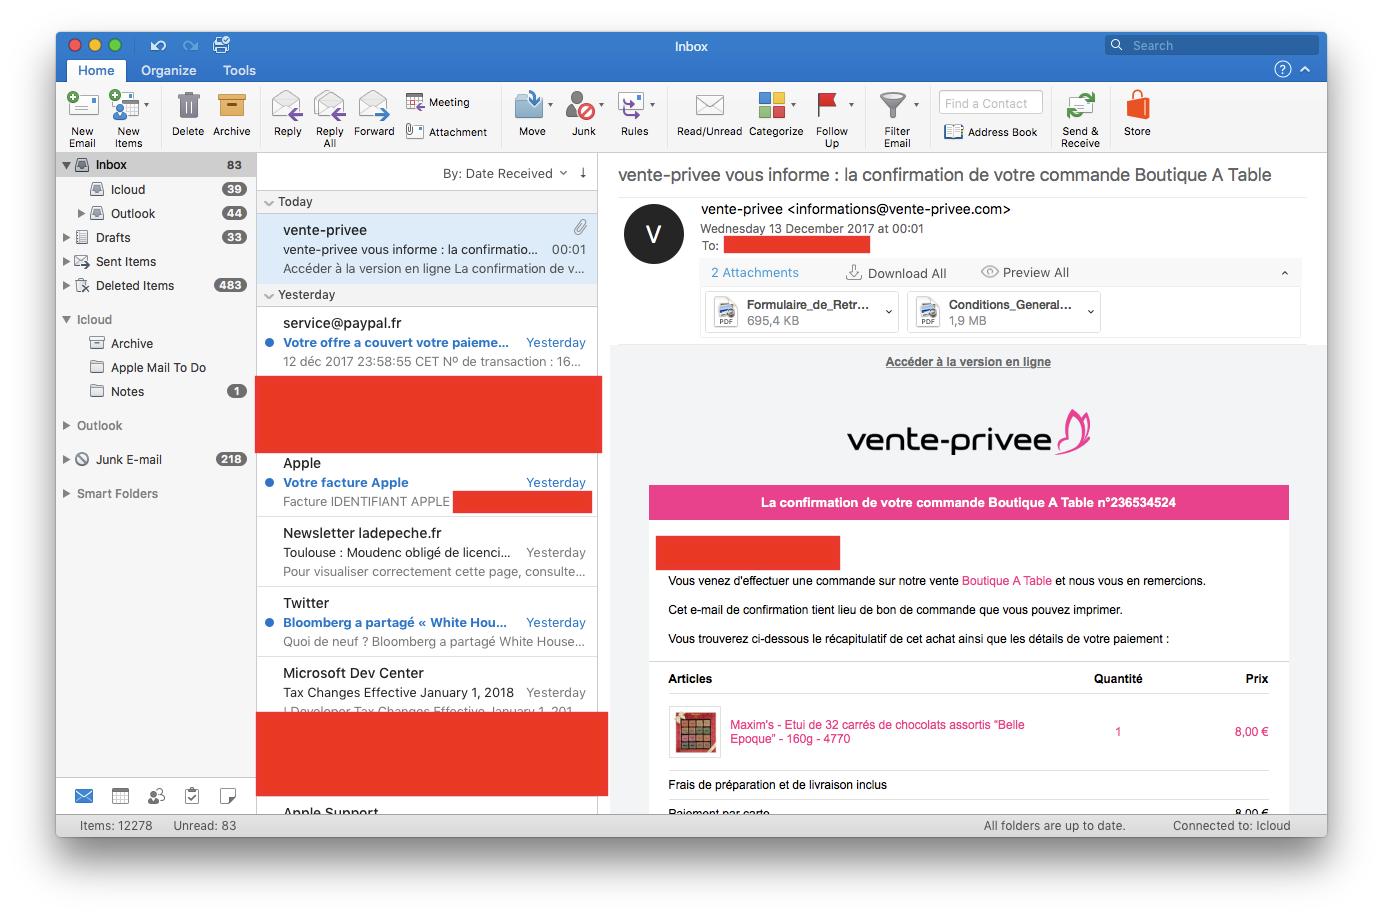Open the Tools tab
The width and height of the screenshot is (1383, 917).
coord(239,71)
